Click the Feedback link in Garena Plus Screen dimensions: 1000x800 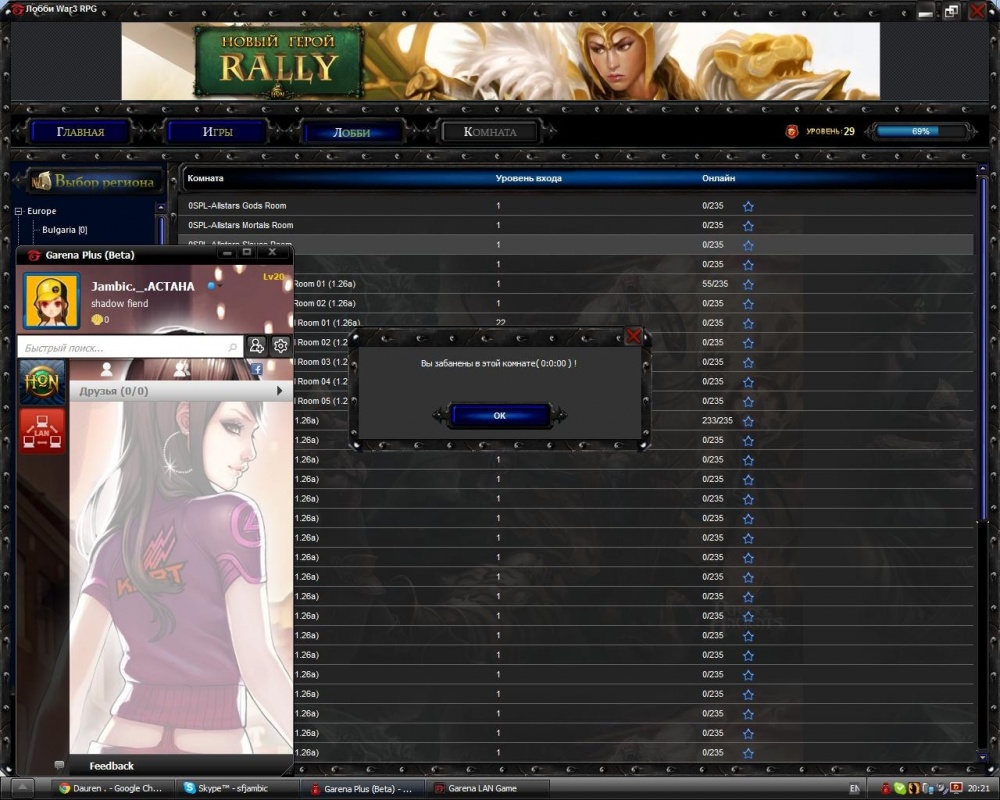point(111,766)
